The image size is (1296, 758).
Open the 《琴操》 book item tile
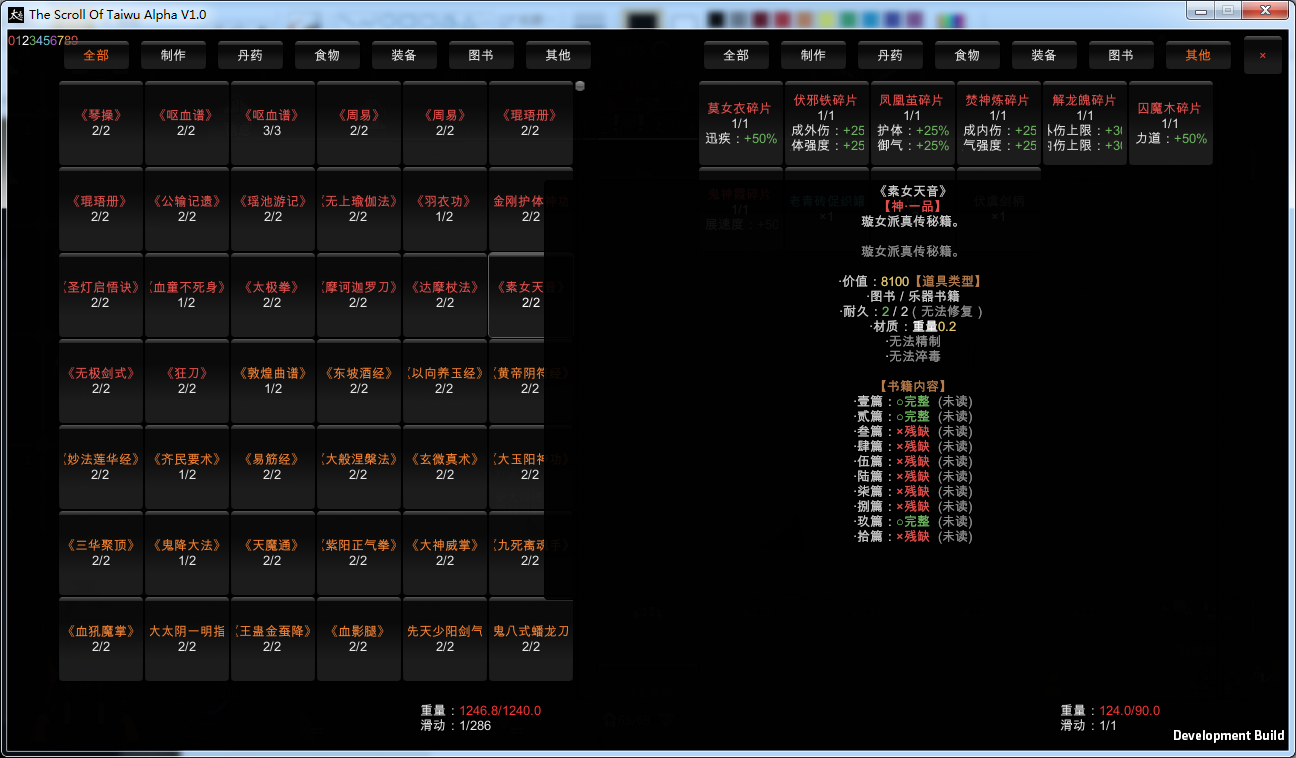pyautogui.click(x=101, y=123)
